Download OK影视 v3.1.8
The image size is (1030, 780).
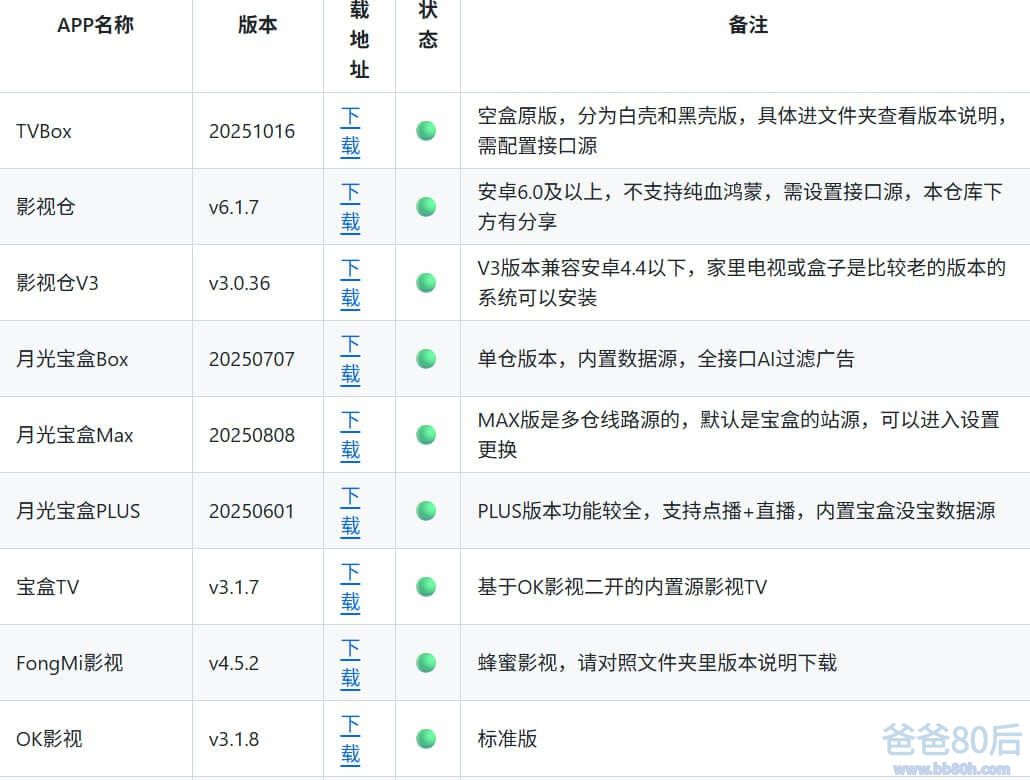tap(350, 739)
